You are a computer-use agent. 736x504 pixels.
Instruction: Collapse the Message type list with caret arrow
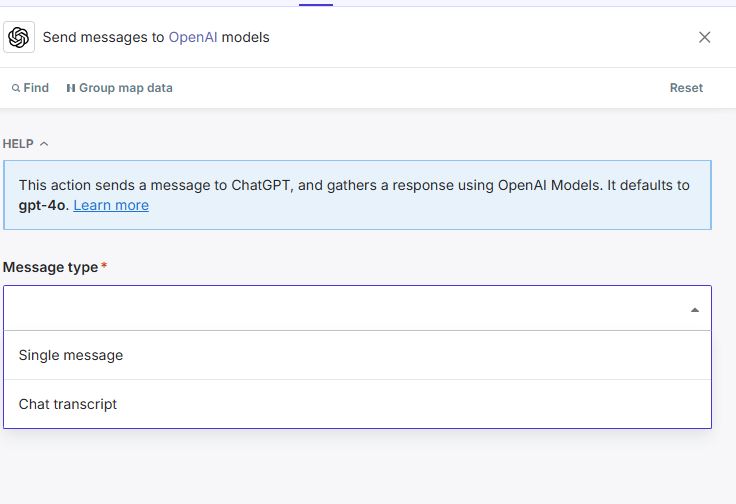(695, 310)
